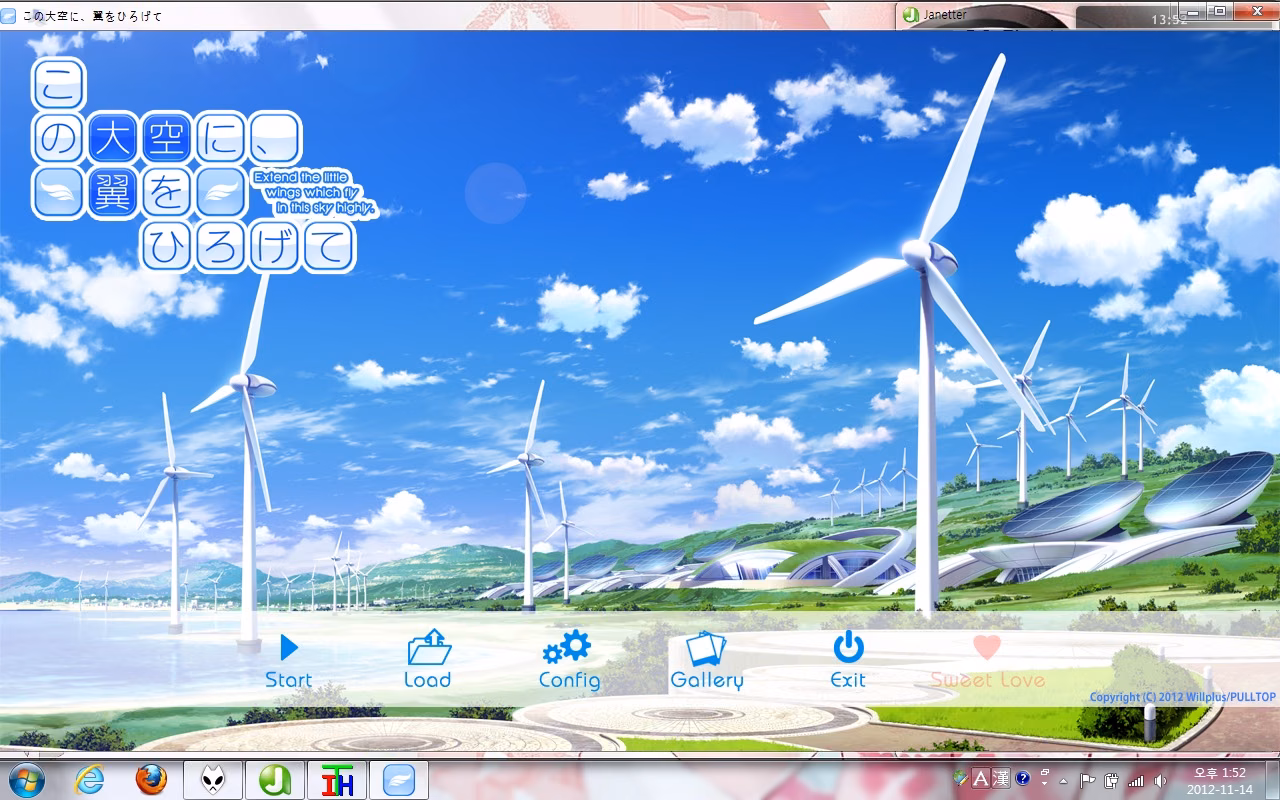The image size is (1280, 800).
Task: Mute via the speaker volume icon
Action: pos(1159,780)
